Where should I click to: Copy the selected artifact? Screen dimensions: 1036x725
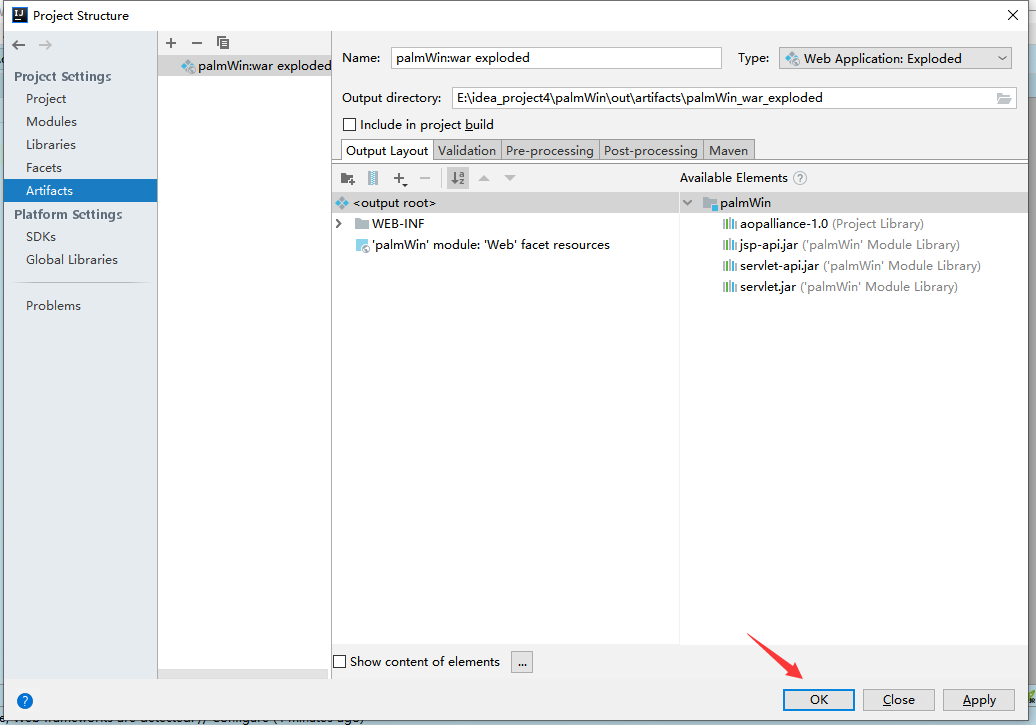click(223, 43)
